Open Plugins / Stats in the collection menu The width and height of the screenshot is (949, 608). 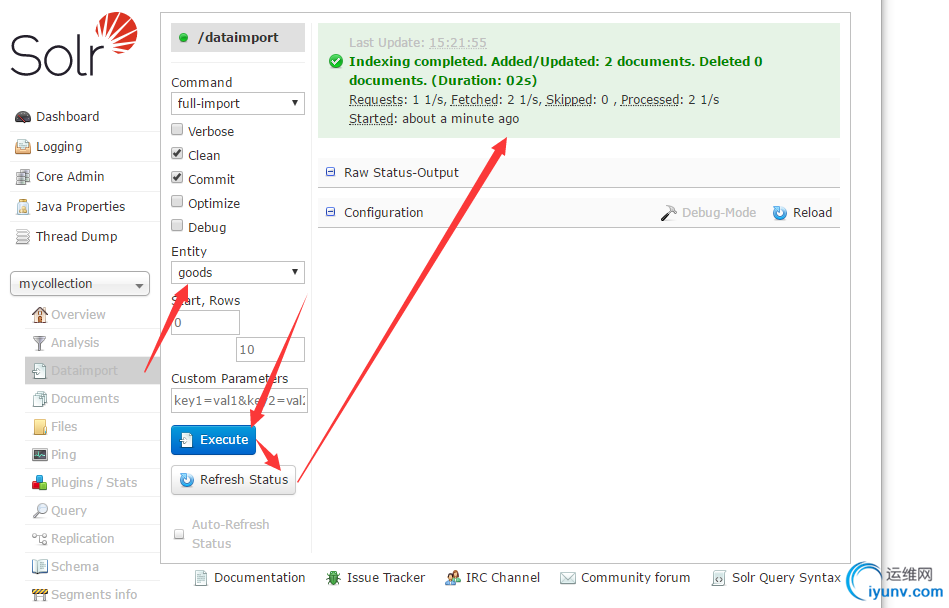point(94,483)
